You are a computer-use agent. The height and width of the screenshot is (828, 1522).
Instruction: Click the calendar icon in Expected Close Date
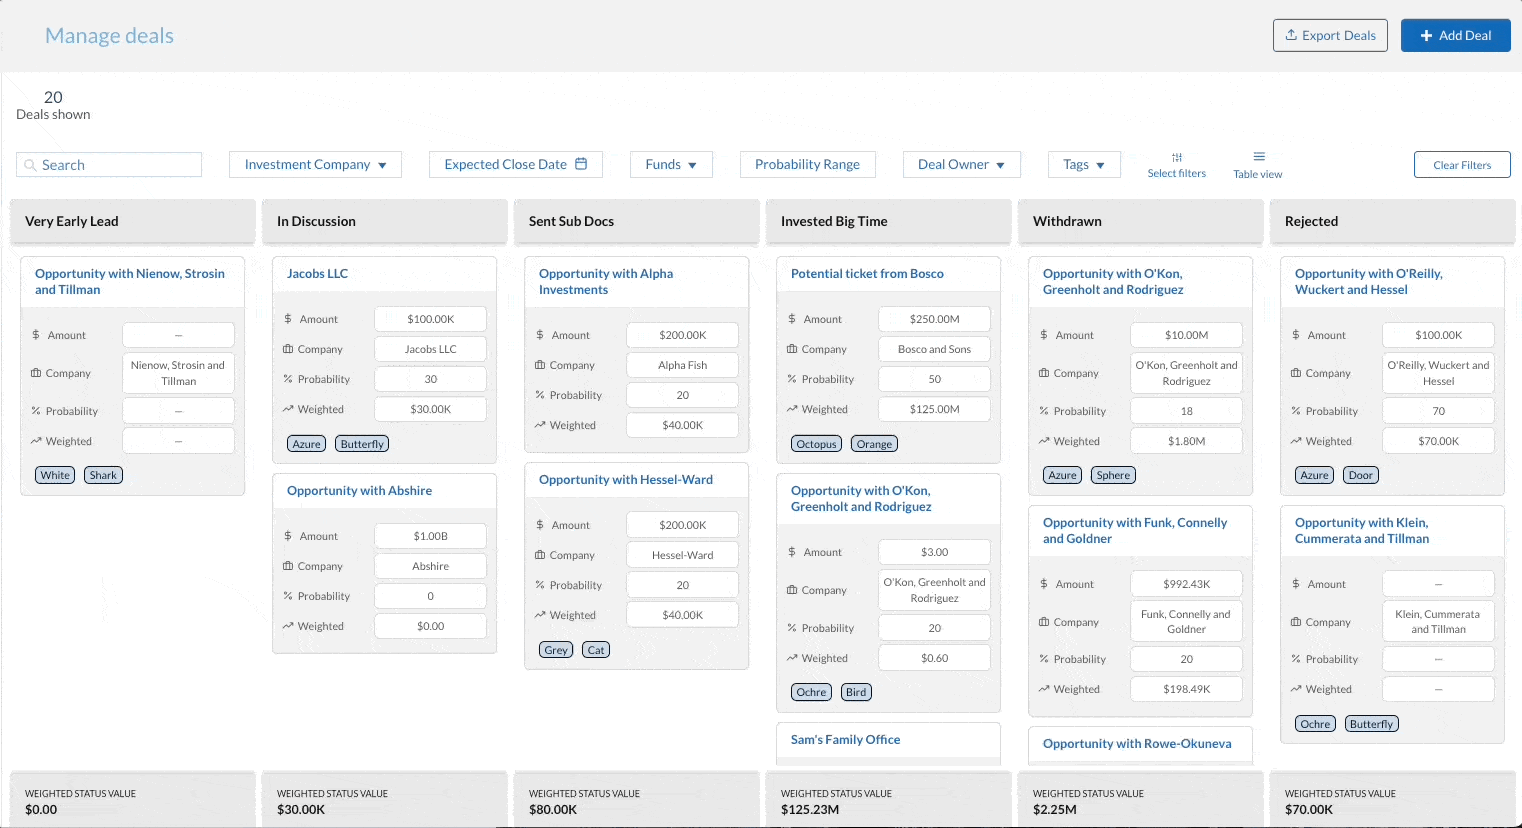click(x=581, y=164)
